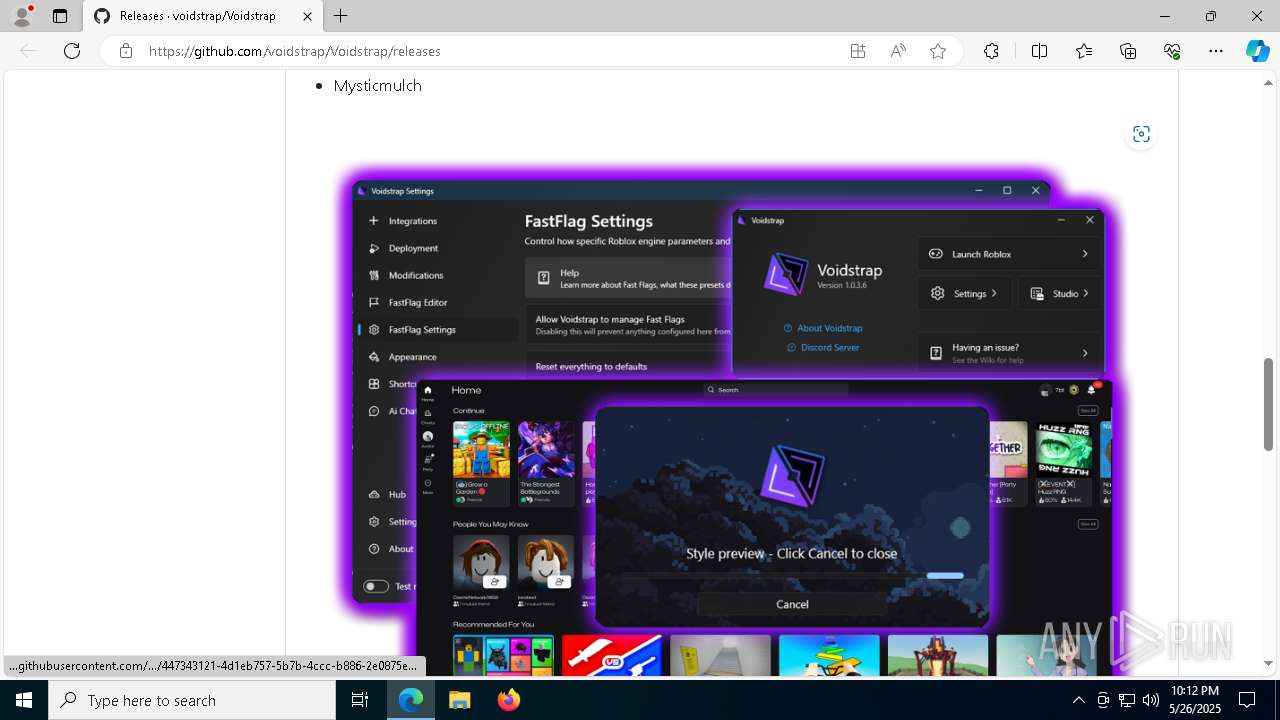Add this page to favorites with star
The height and width of the screenshot is (720, 1280).
point(938,51)
